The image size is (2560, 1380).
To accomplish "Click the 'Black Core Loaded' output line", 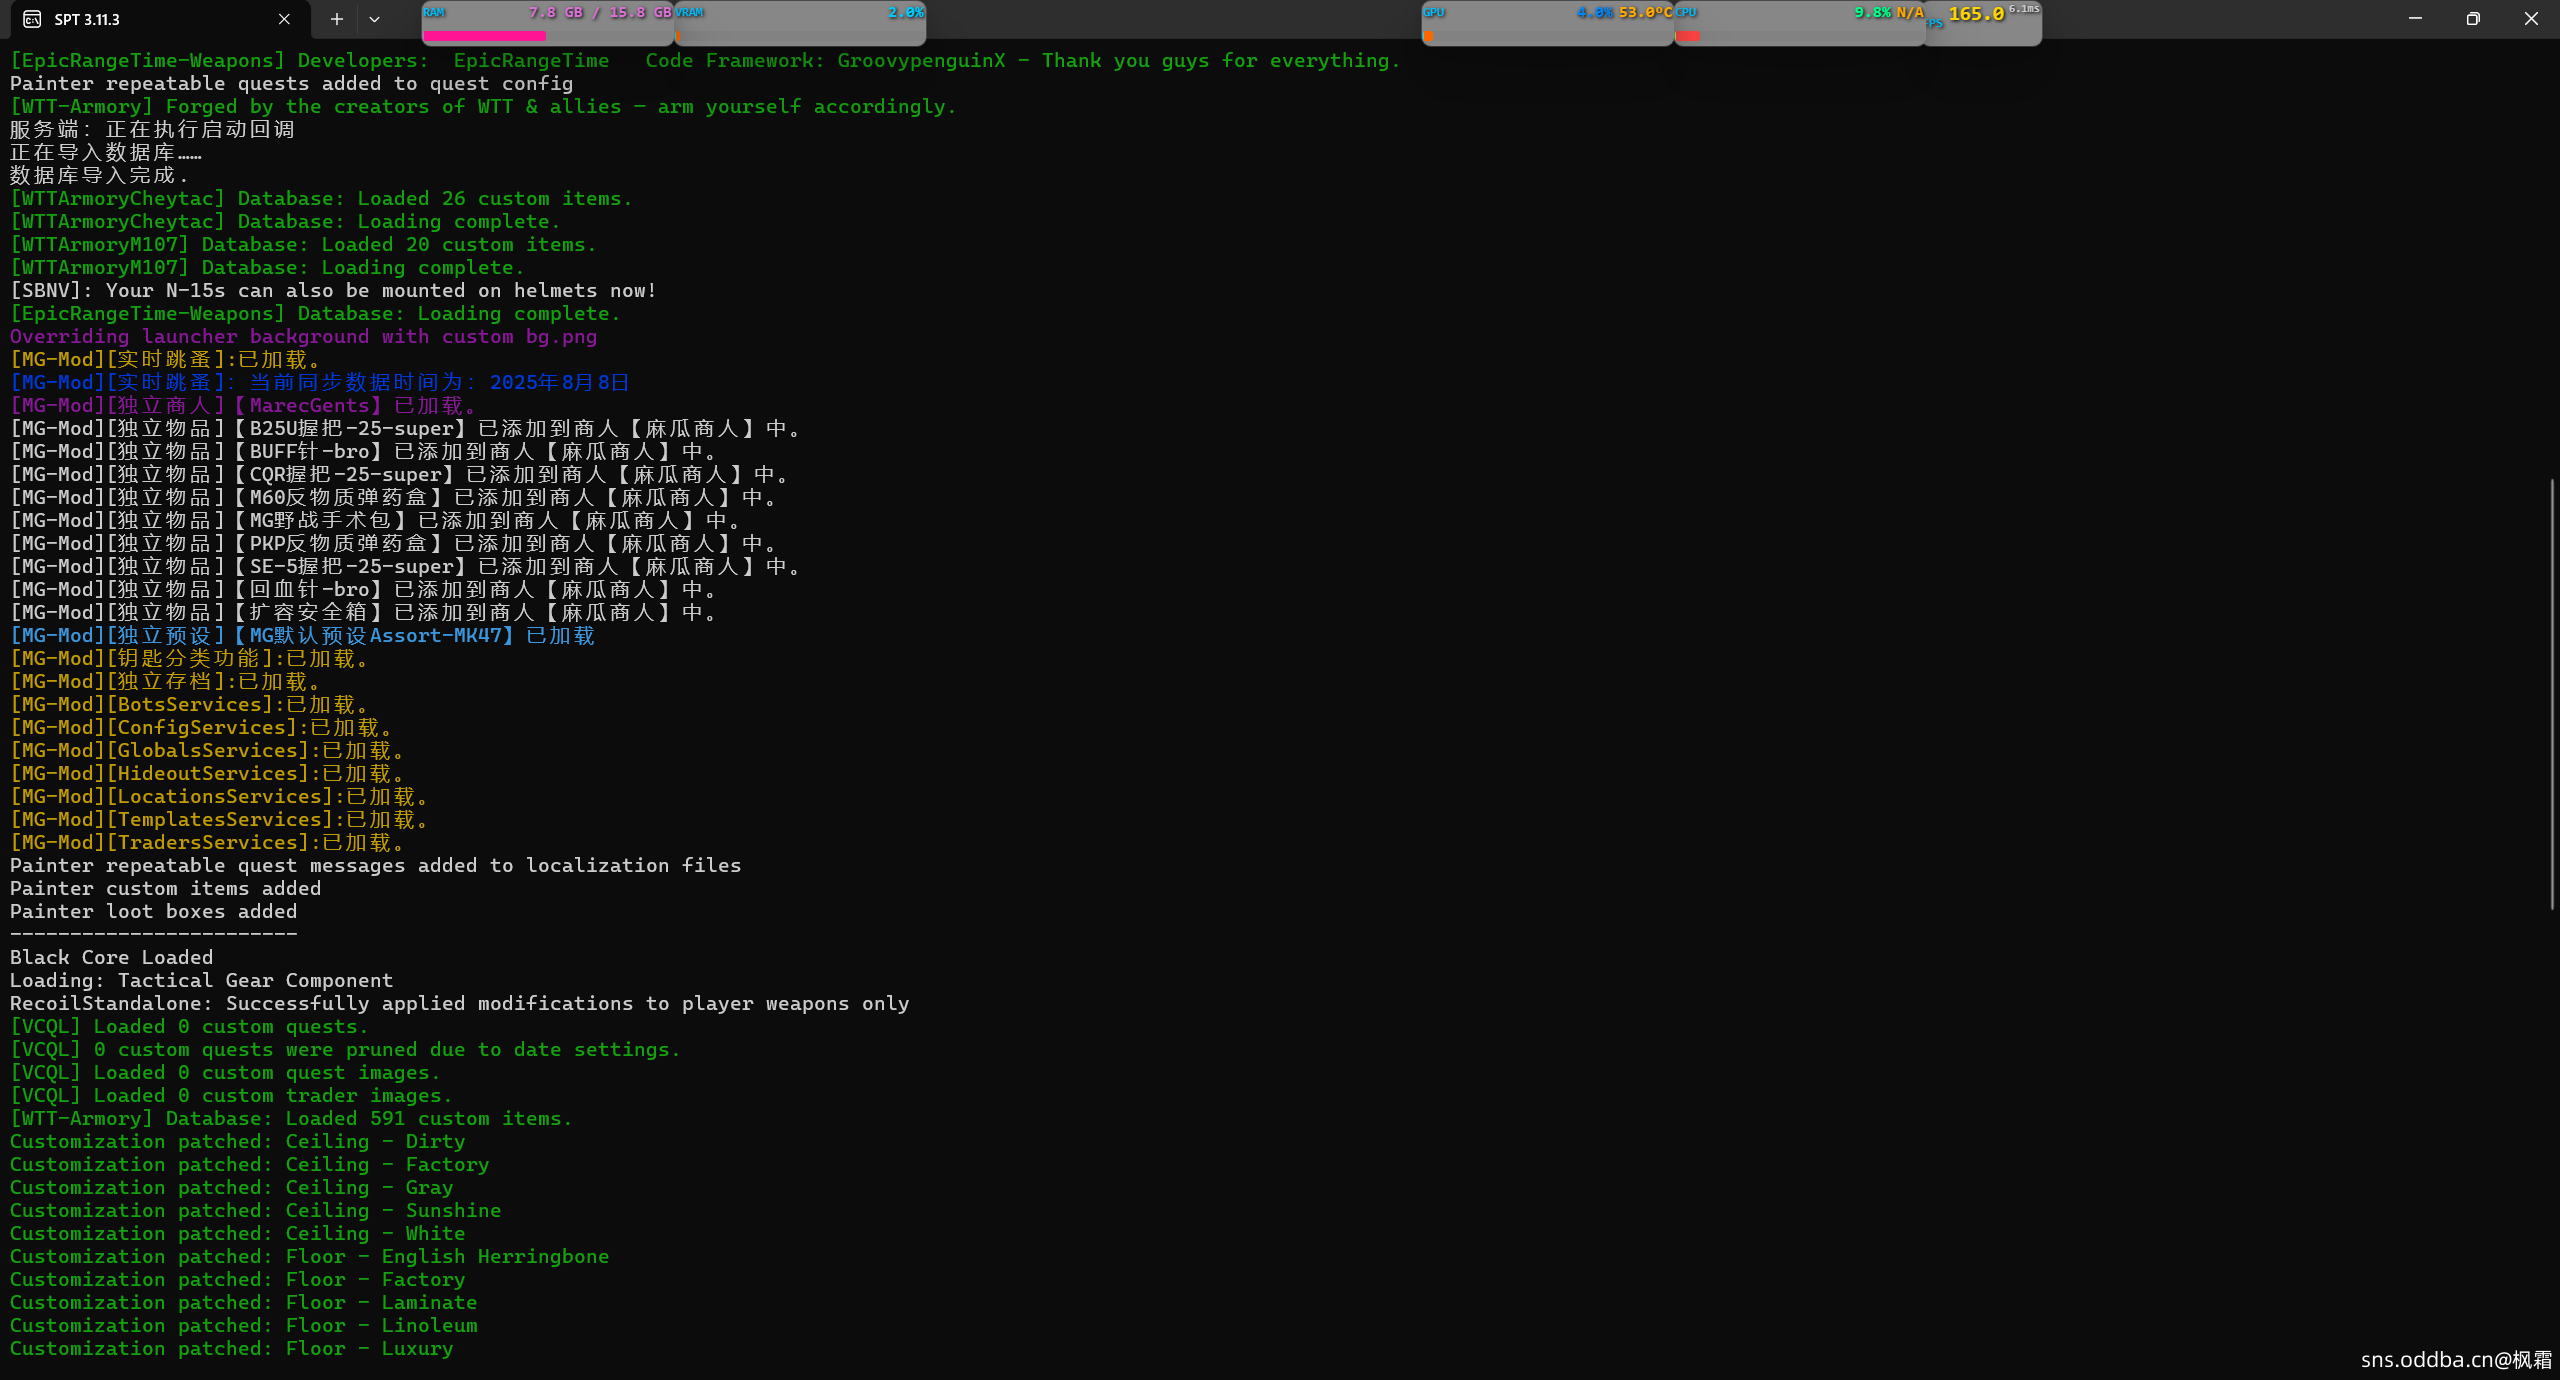I will pos(111,957).
